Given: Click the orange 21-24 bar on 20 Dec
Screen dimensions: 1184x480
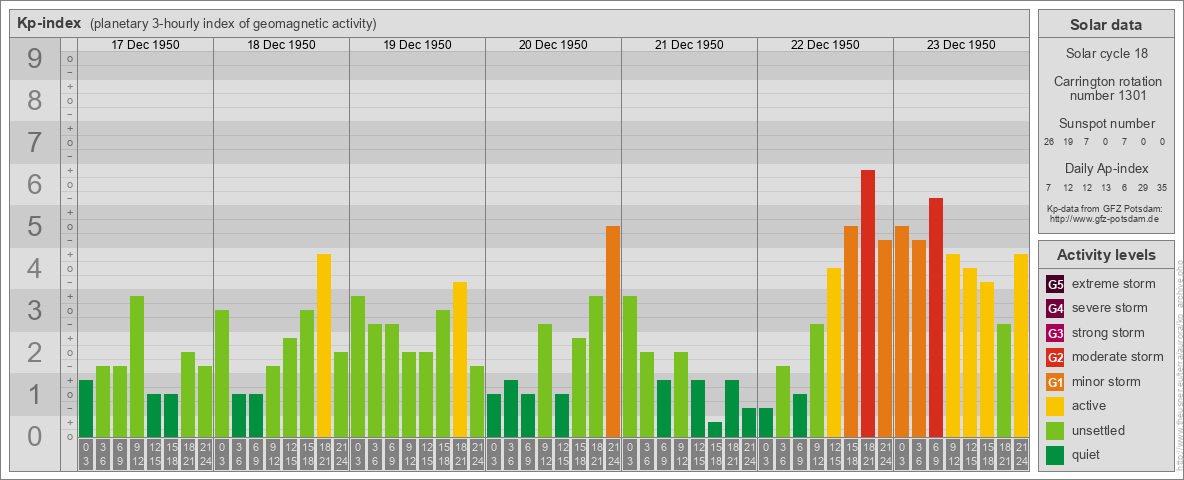Looking at the screenshot, I should coord(613,331).
